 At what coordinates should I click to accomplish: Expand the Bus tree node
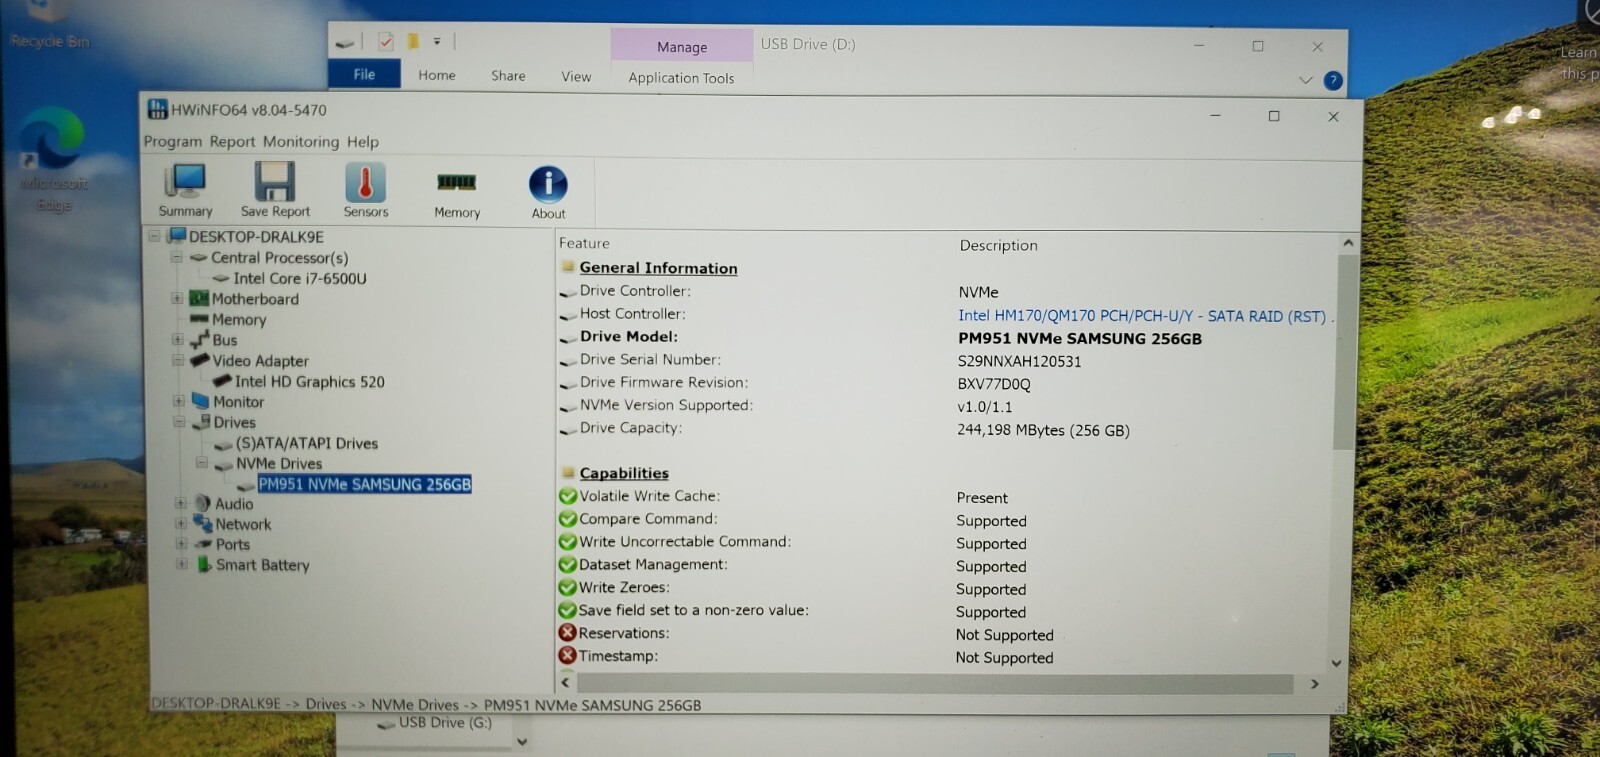pyautogui.click(x=178, y=339)
